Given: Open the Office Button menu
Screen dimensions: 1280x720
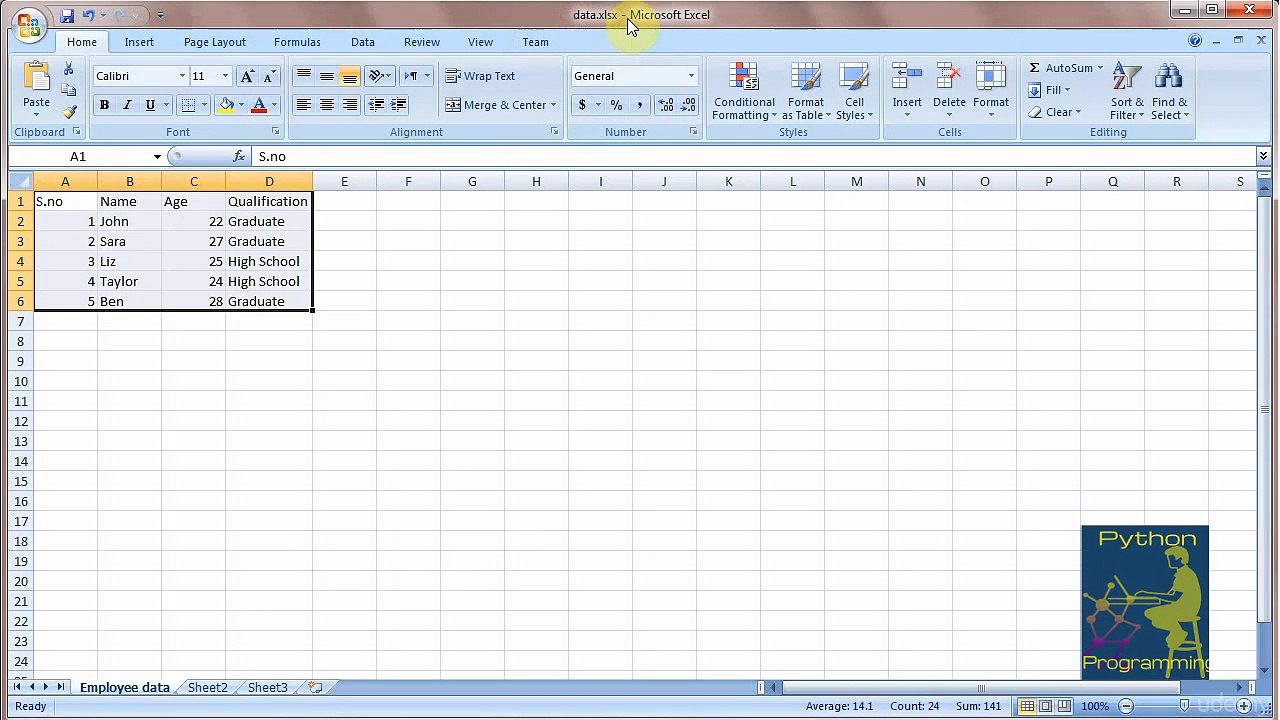Looking at the screenshot, I should (x=29, y=24).
